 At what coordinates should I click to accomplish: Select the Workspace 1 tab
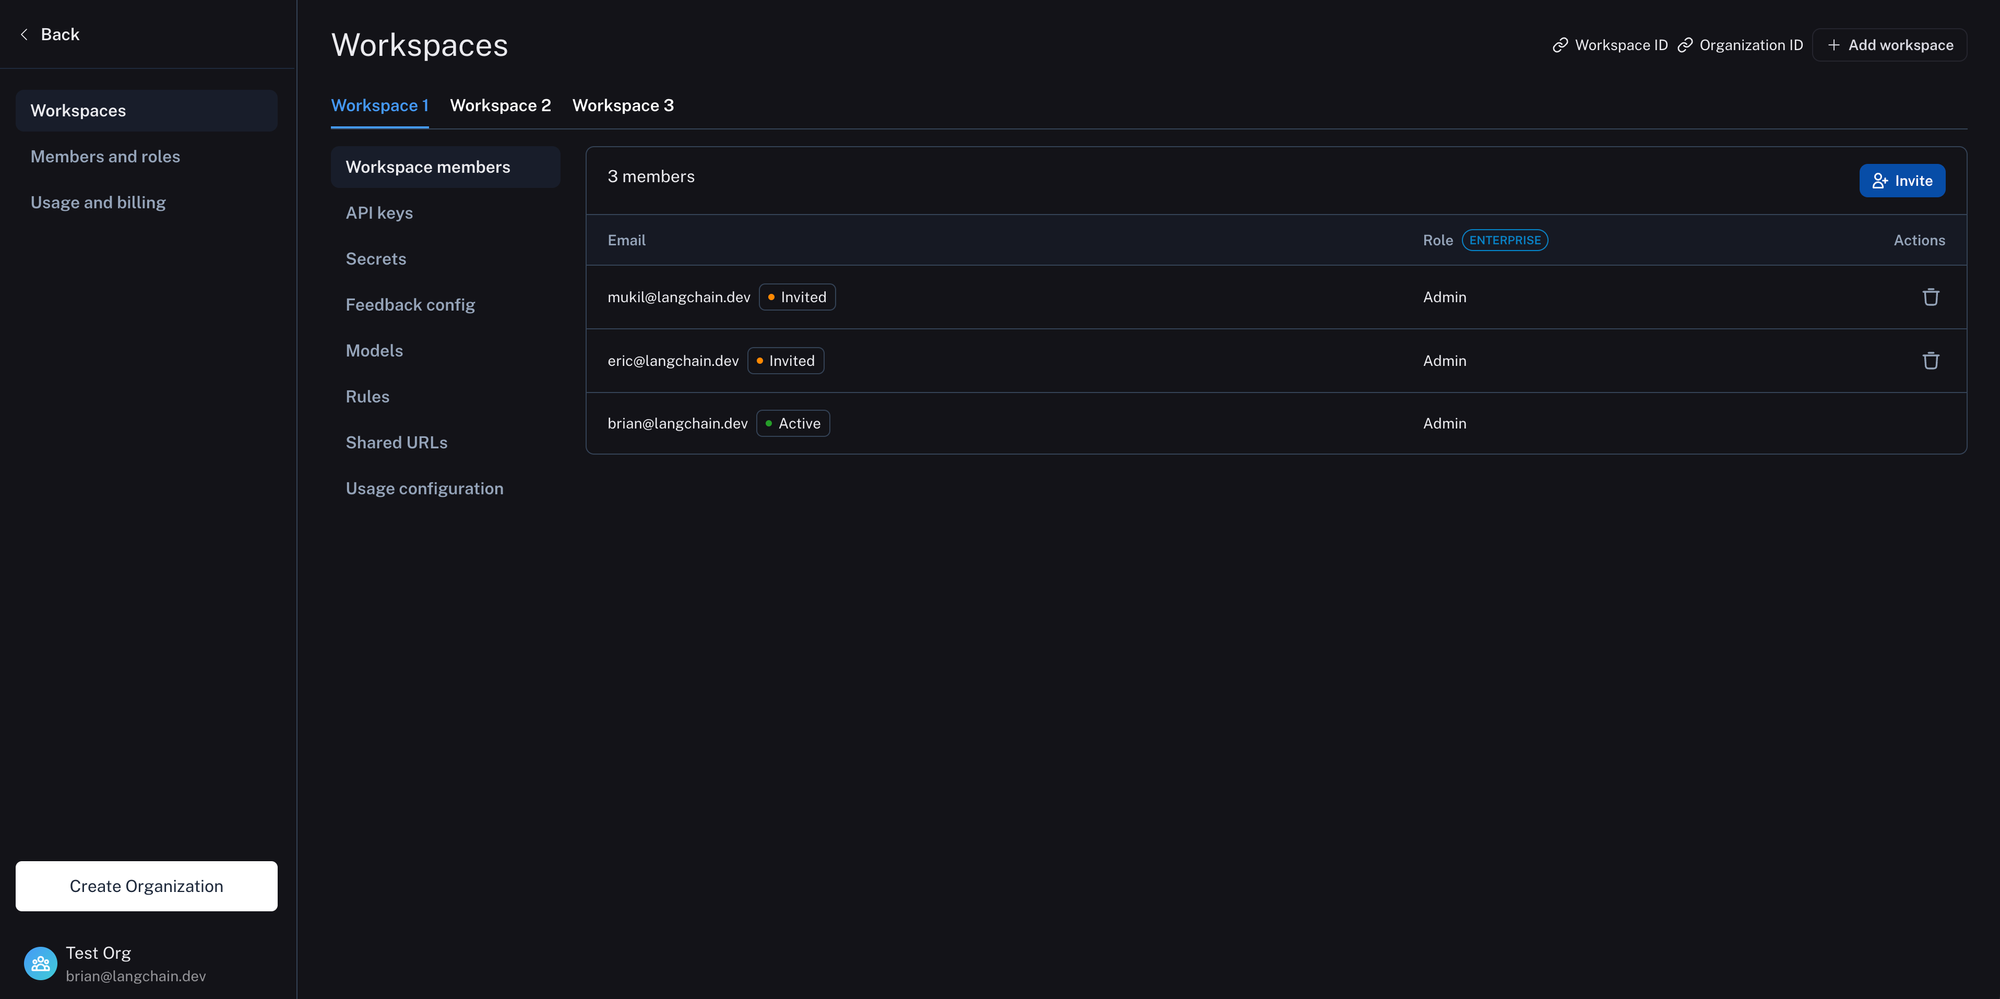tap(379, 106)
